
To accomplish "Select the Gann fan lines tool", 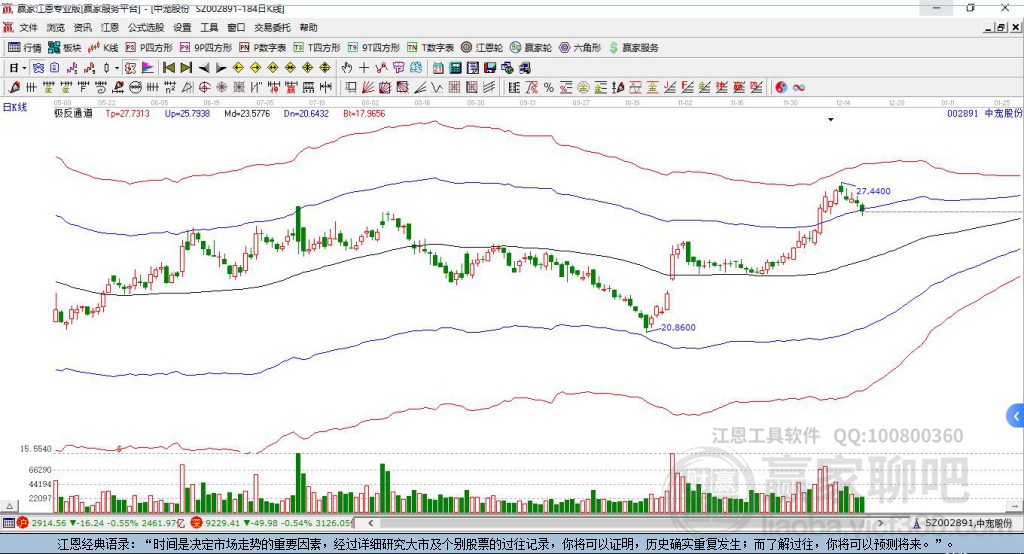I will pos(368,87).
